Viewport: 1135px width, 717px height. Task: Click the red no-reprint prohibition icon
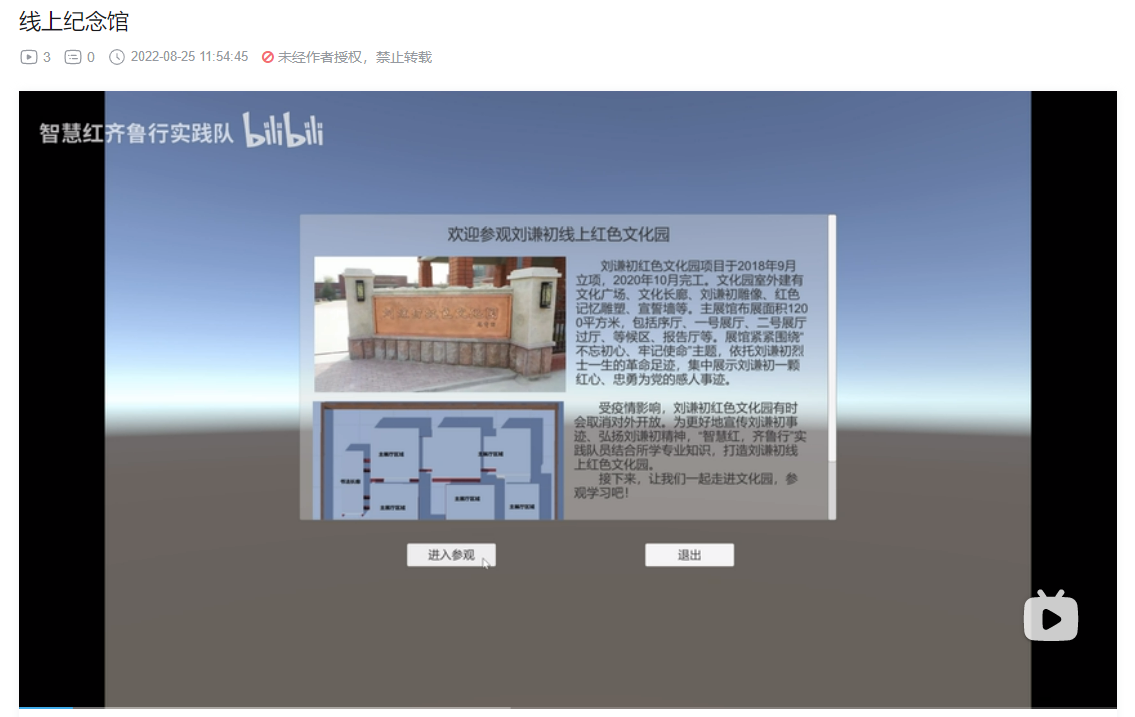coord(268,57)
